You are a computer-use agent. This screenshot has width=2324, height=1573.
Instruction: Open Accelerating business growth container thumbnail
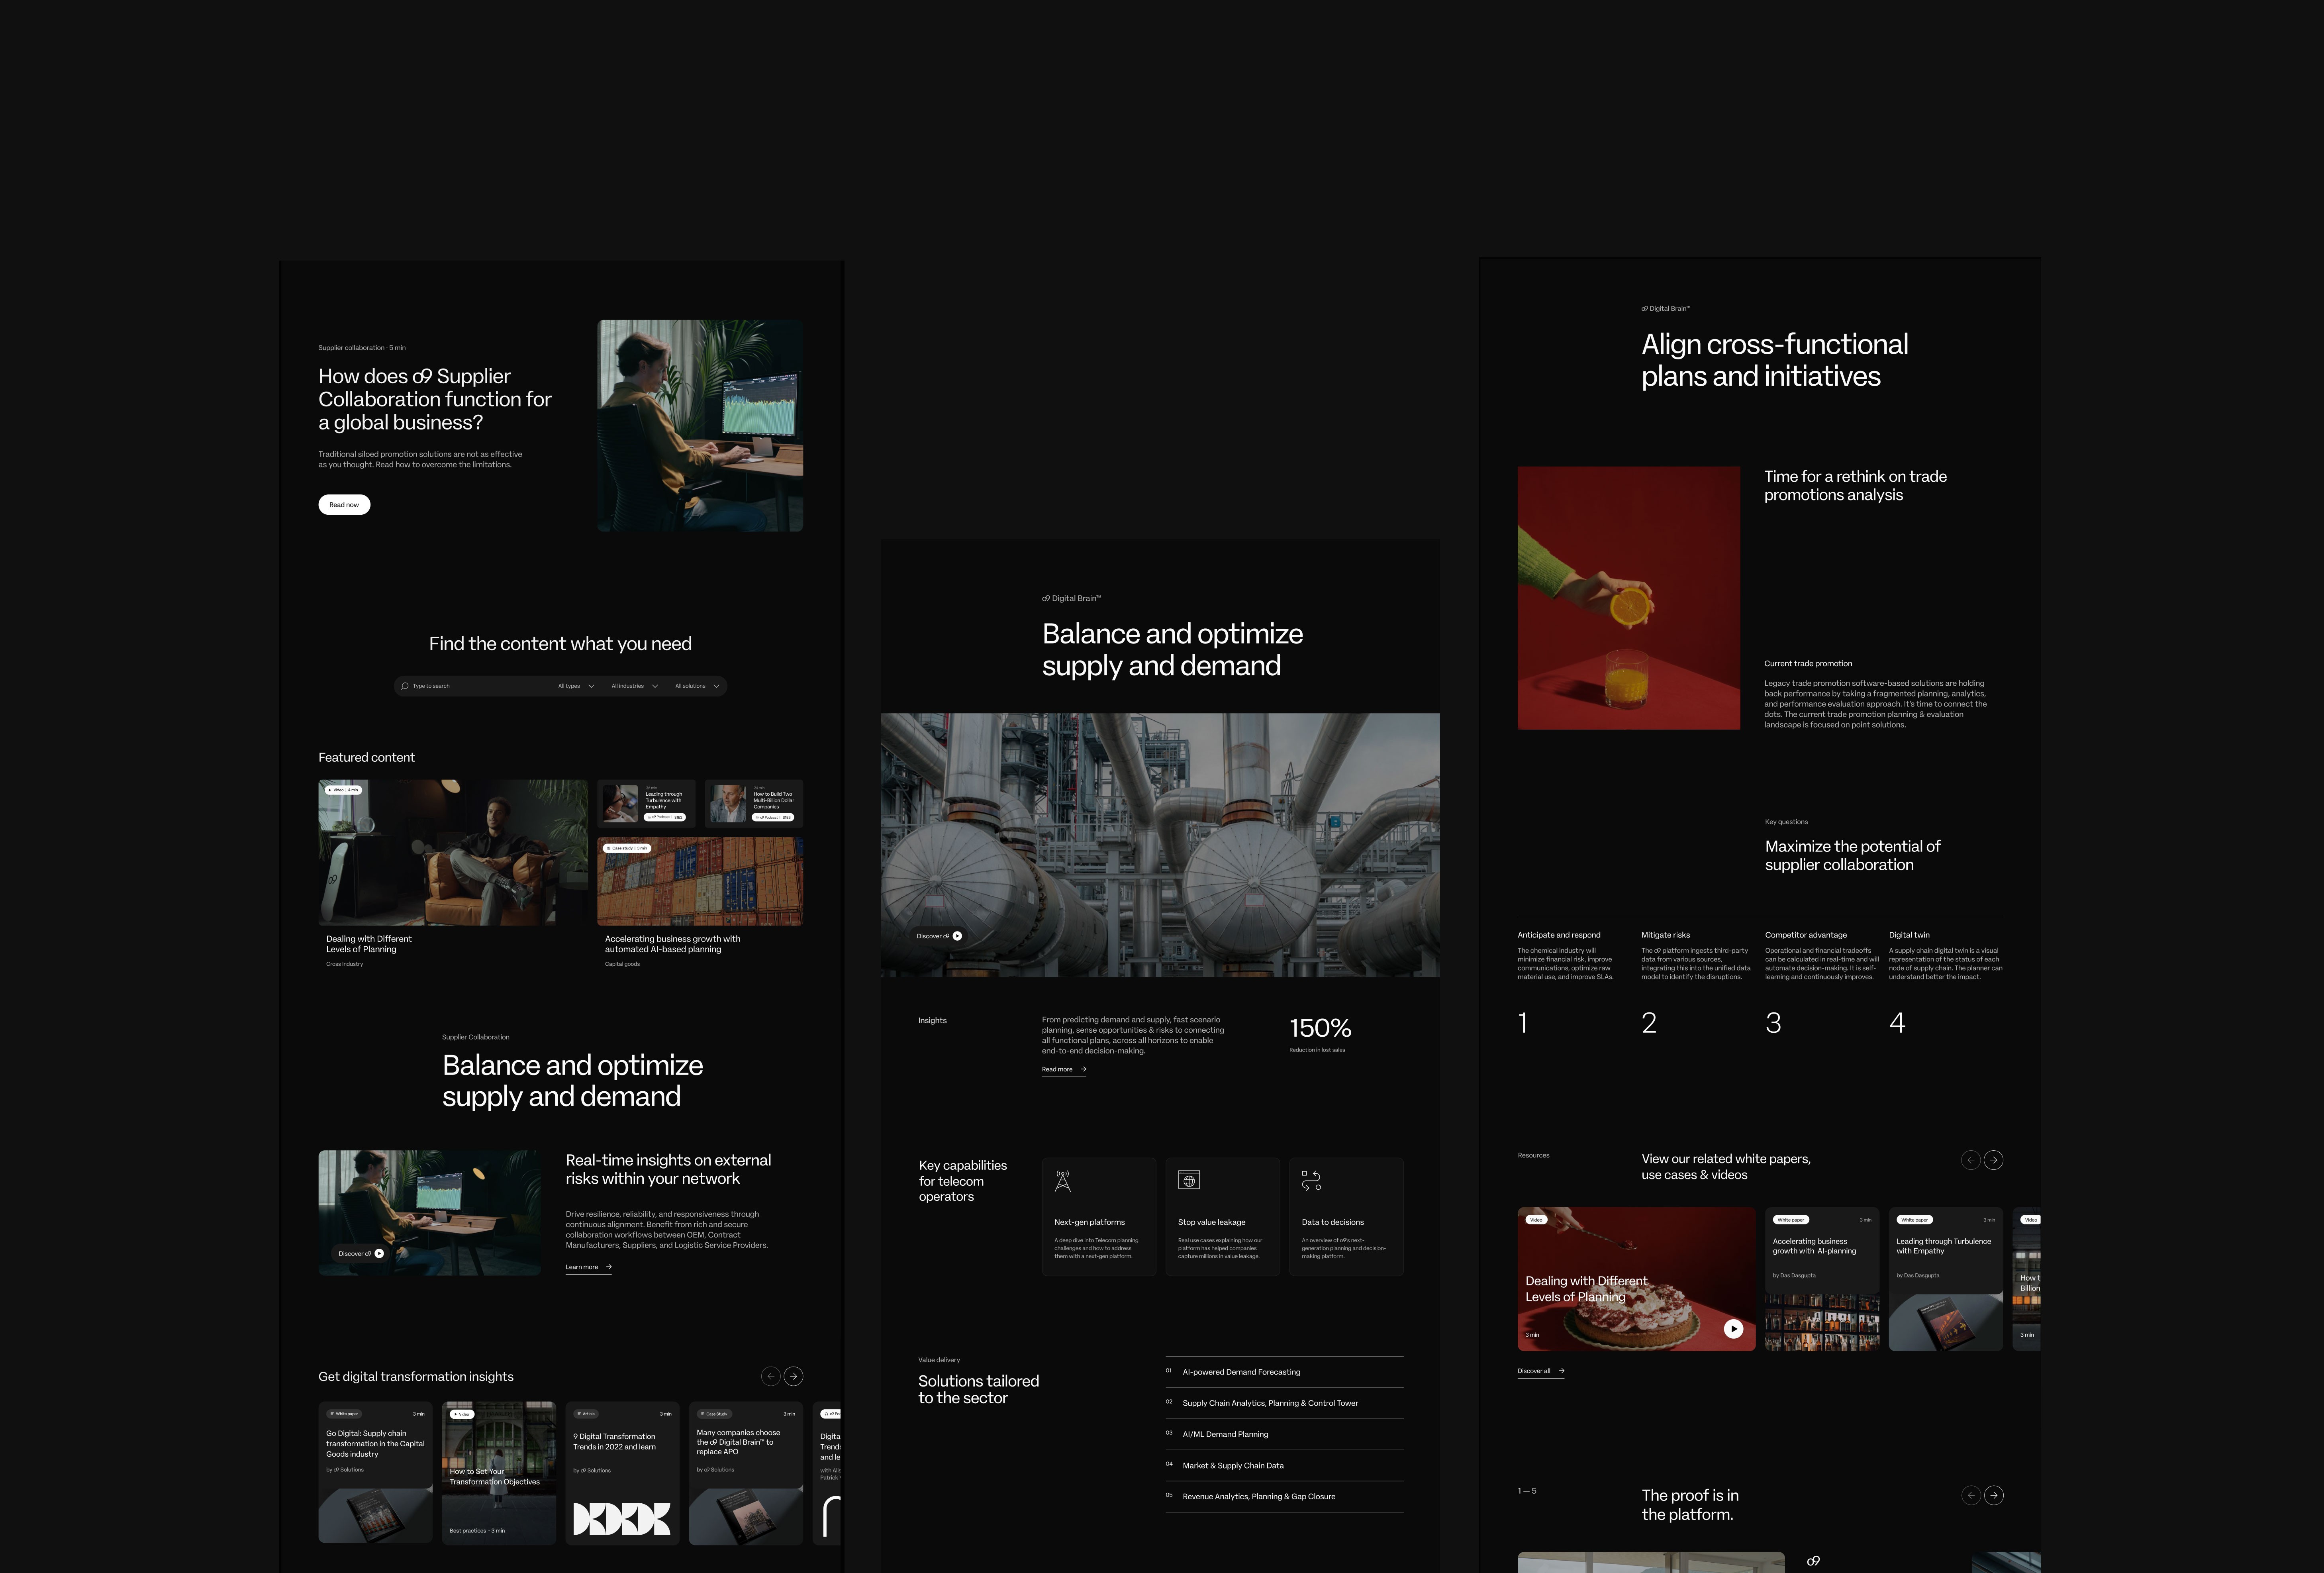tap(699, 881)
